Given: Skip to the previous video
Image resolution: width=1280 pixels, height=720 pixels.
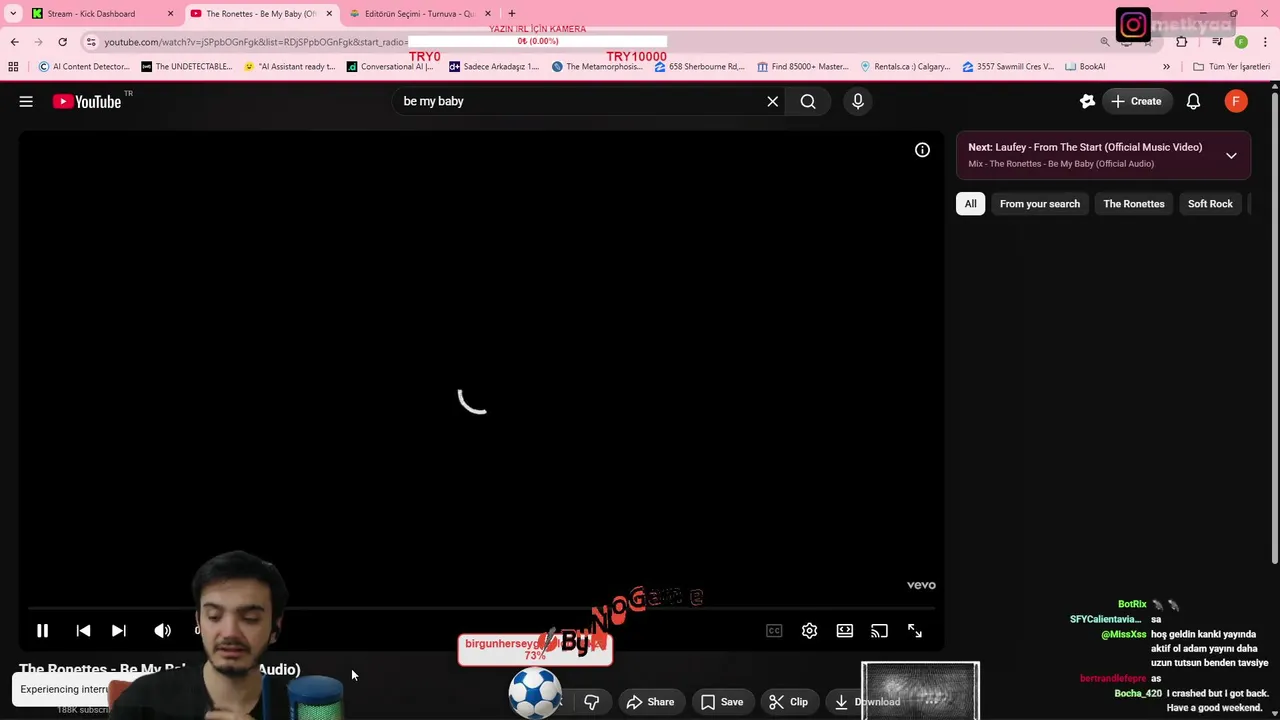Looking at the screenshot, I should point(83,631).
